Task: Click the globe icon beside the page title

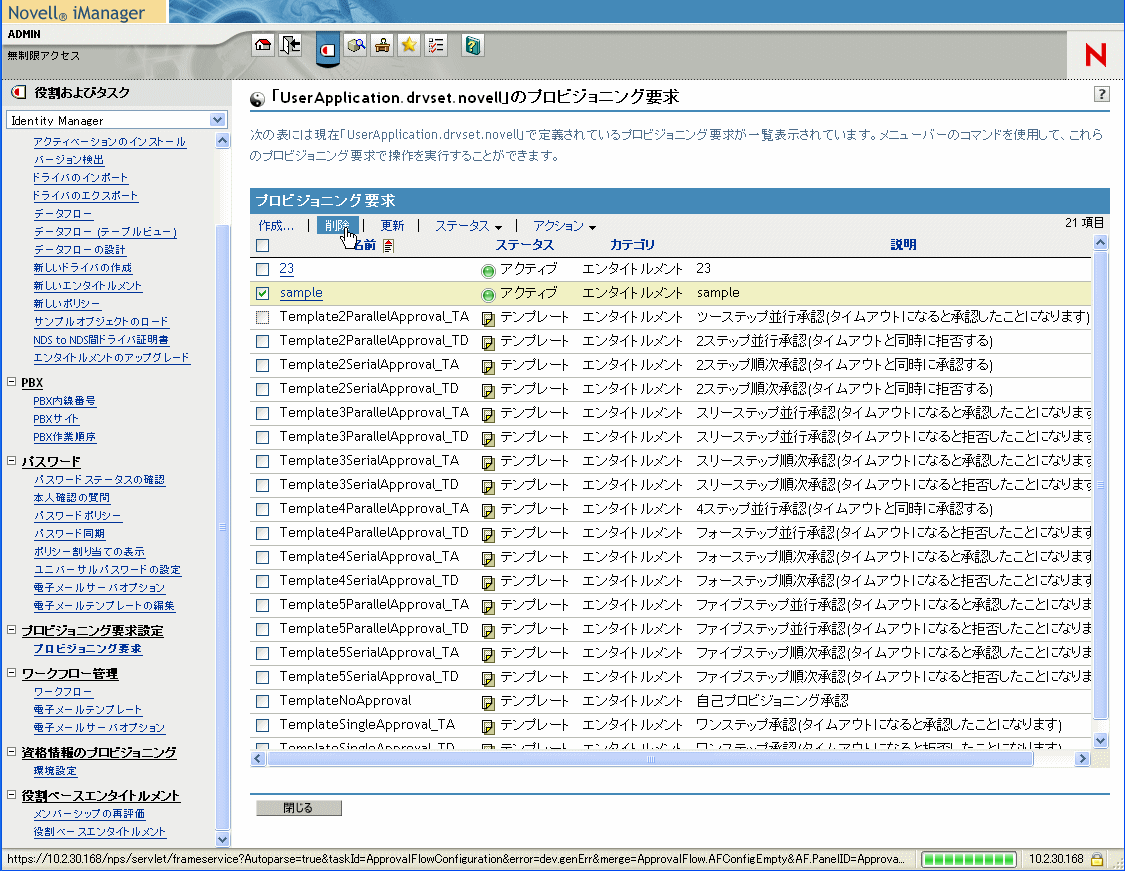Action: click(x=257, y=99)
